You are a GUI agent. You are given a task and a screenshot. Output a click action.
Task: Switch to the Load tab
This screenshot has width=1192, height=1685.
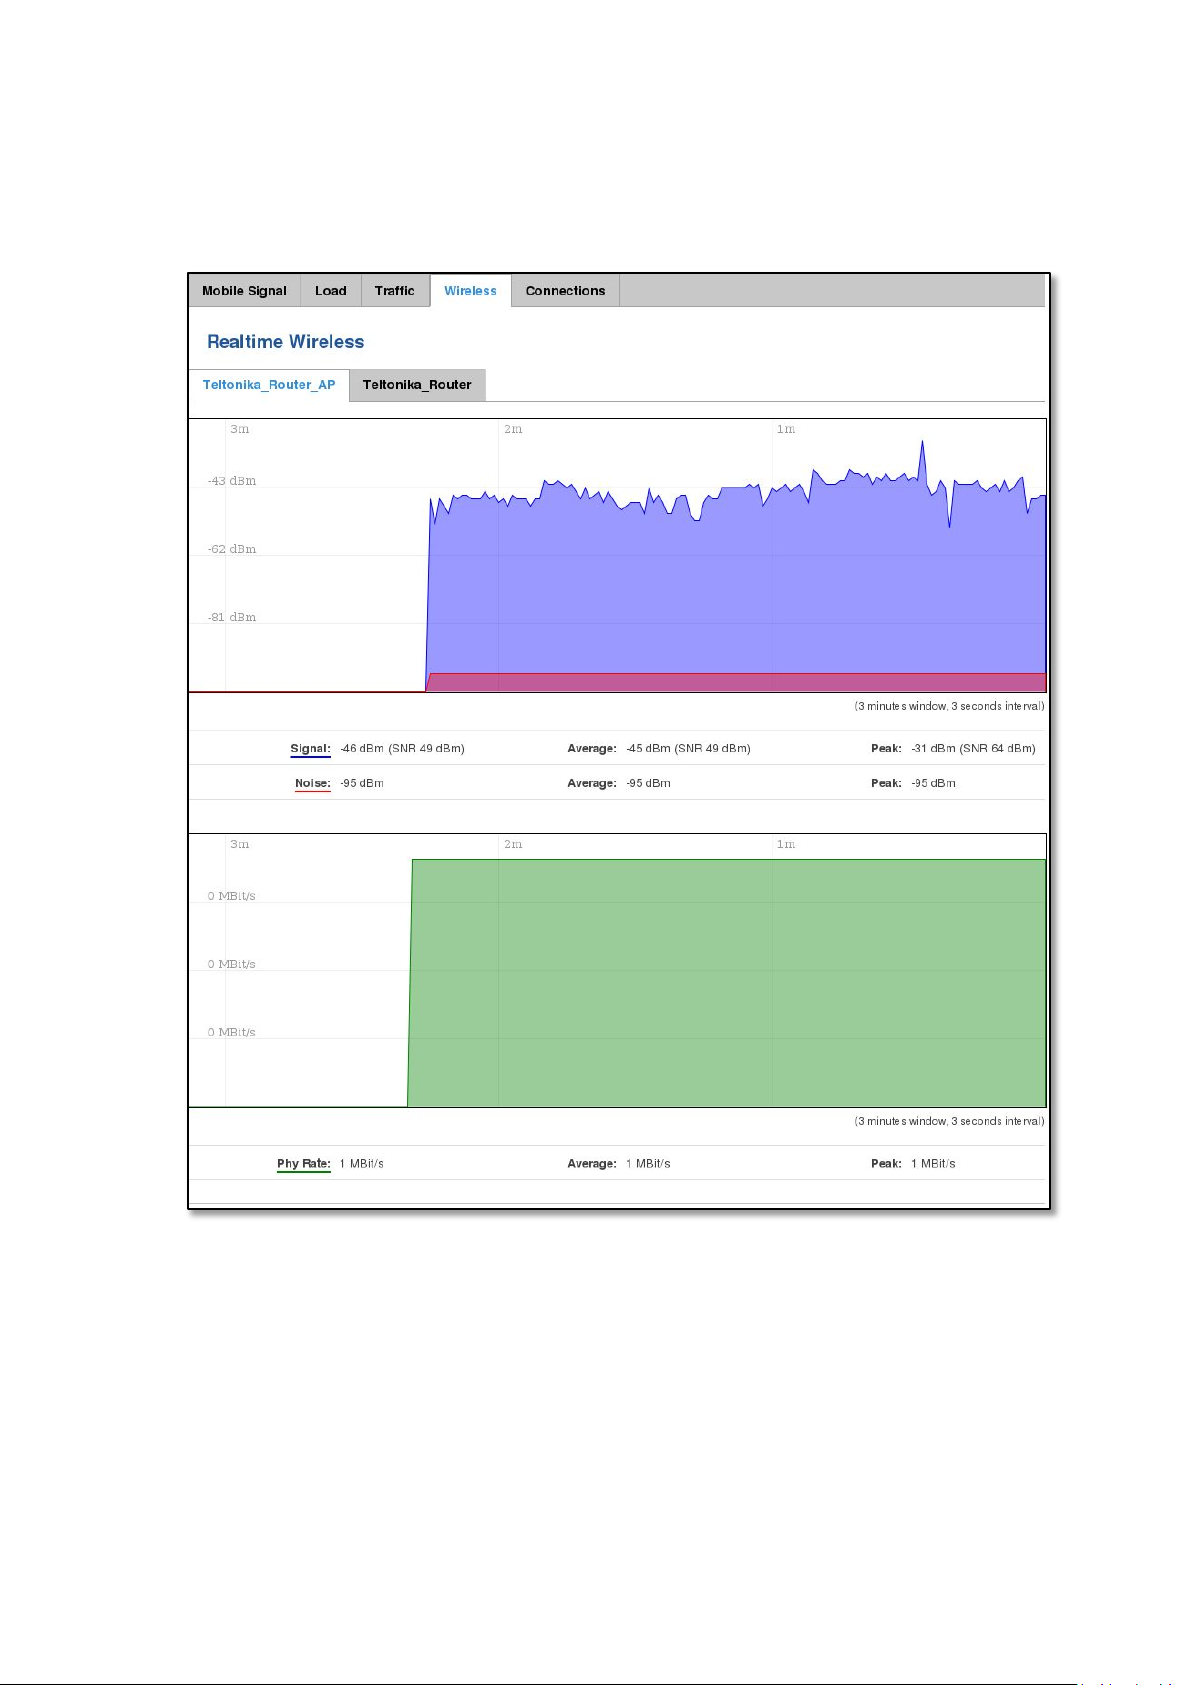click(x=330, y=291)
